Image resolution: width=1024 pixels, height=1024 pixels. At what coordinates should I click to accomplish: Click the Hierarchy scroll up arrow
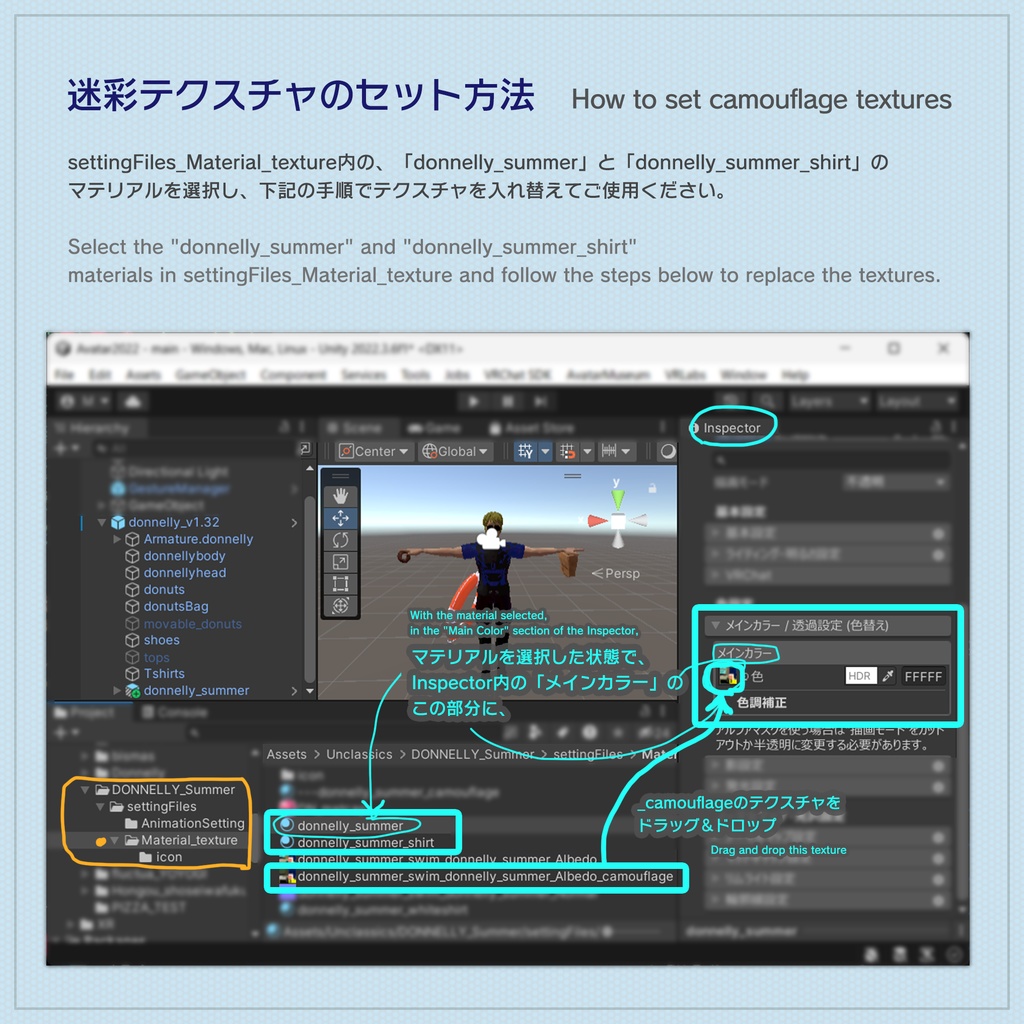310,468
